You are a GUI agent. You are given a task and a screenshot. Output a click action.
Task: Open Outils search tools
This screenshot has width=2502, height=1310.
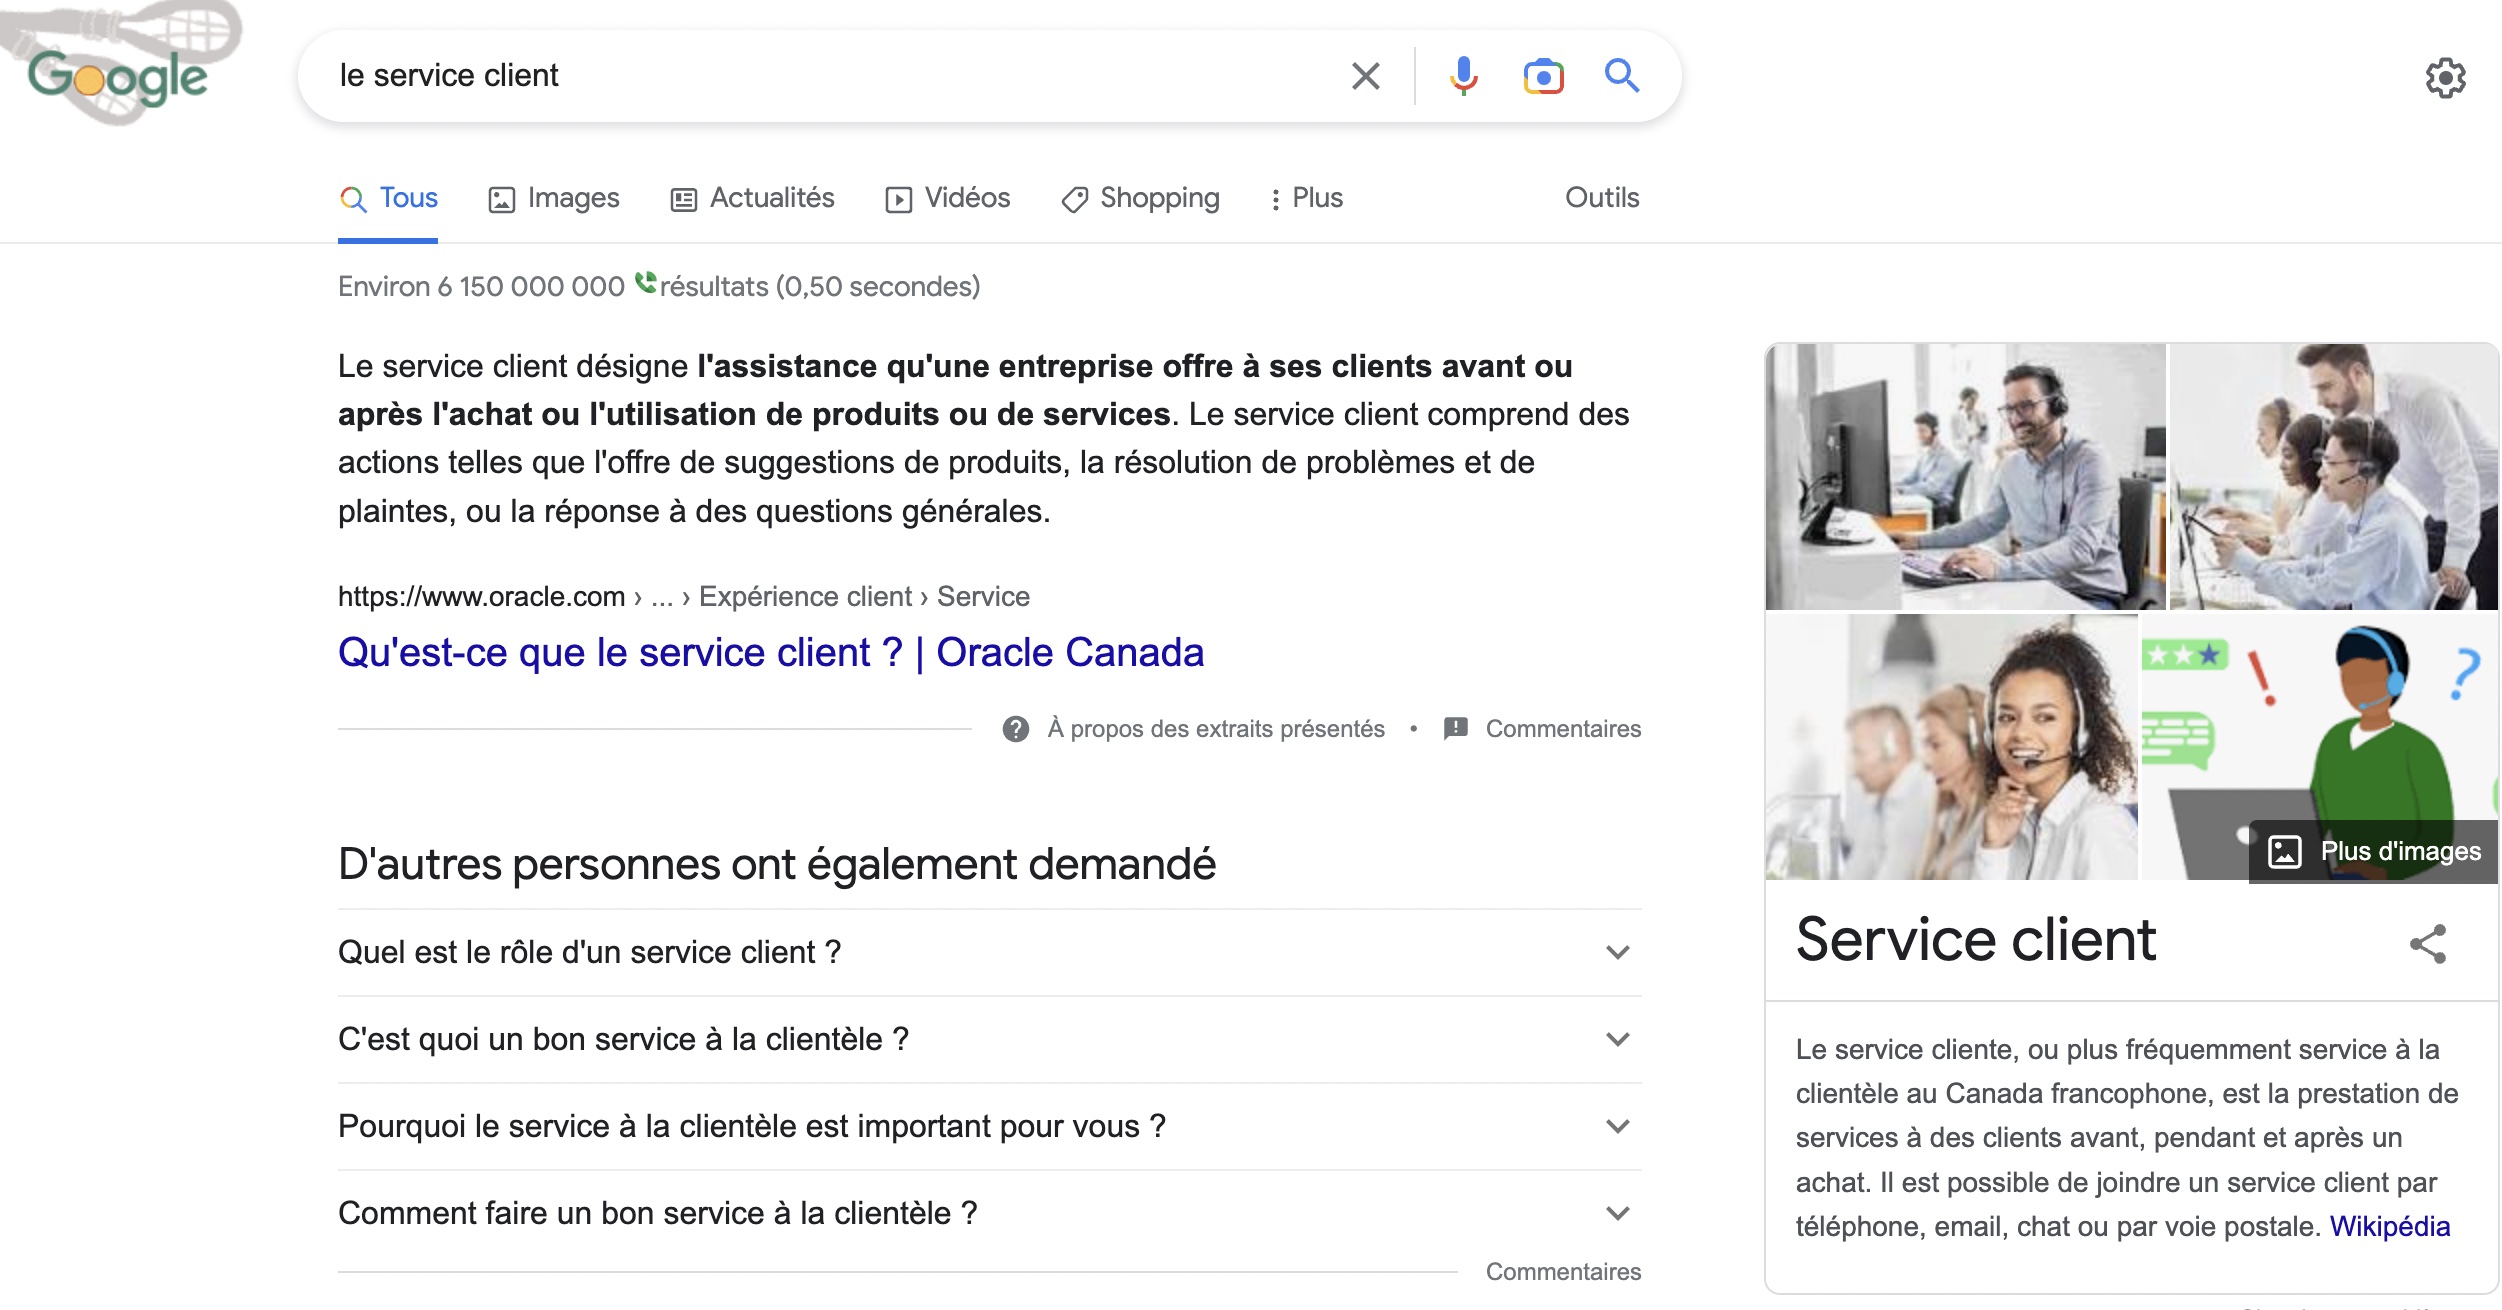click(1602, 198)
